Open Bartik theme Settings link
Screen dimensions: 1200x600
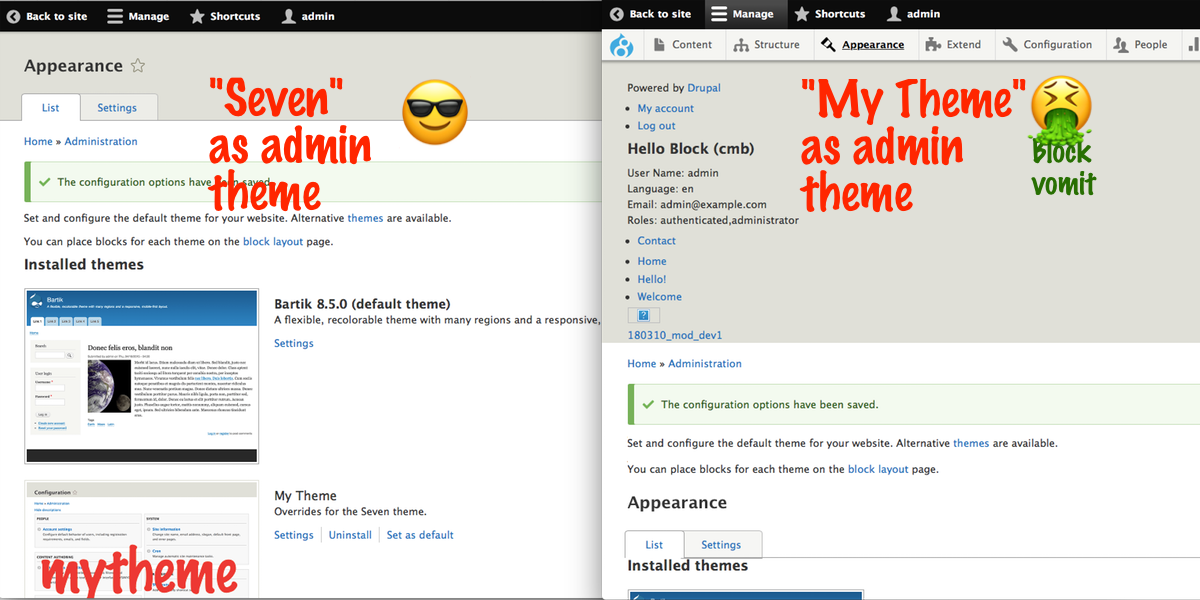click(294, 343)
